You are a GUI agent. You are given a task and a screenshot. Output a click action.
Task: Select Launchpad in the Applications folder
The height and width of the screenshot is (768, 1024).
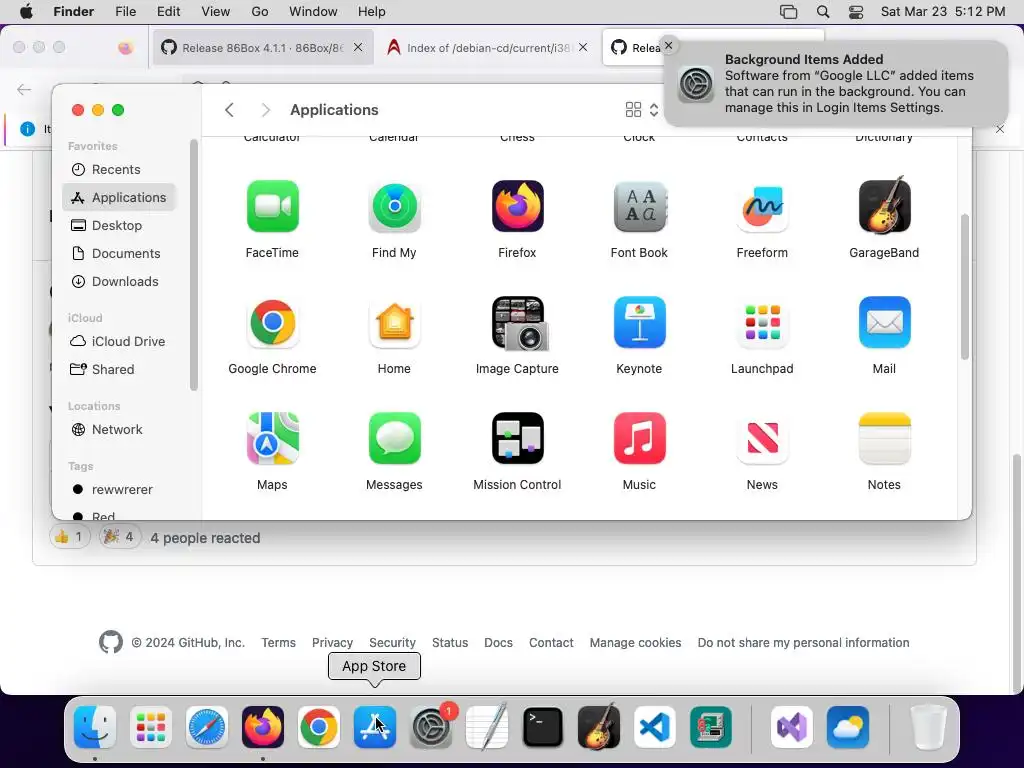point(762,323)
